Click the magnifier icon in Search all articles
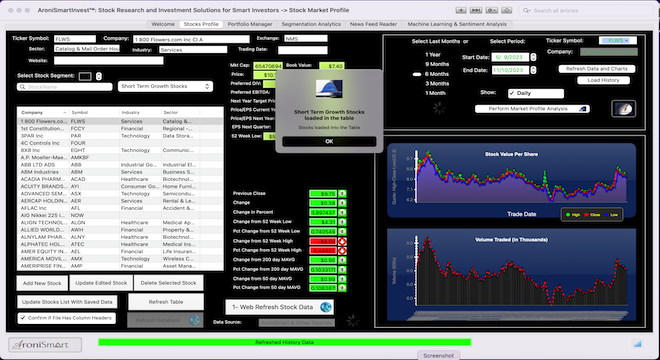The height and width of the screenshot is (360, 660). 527,11
